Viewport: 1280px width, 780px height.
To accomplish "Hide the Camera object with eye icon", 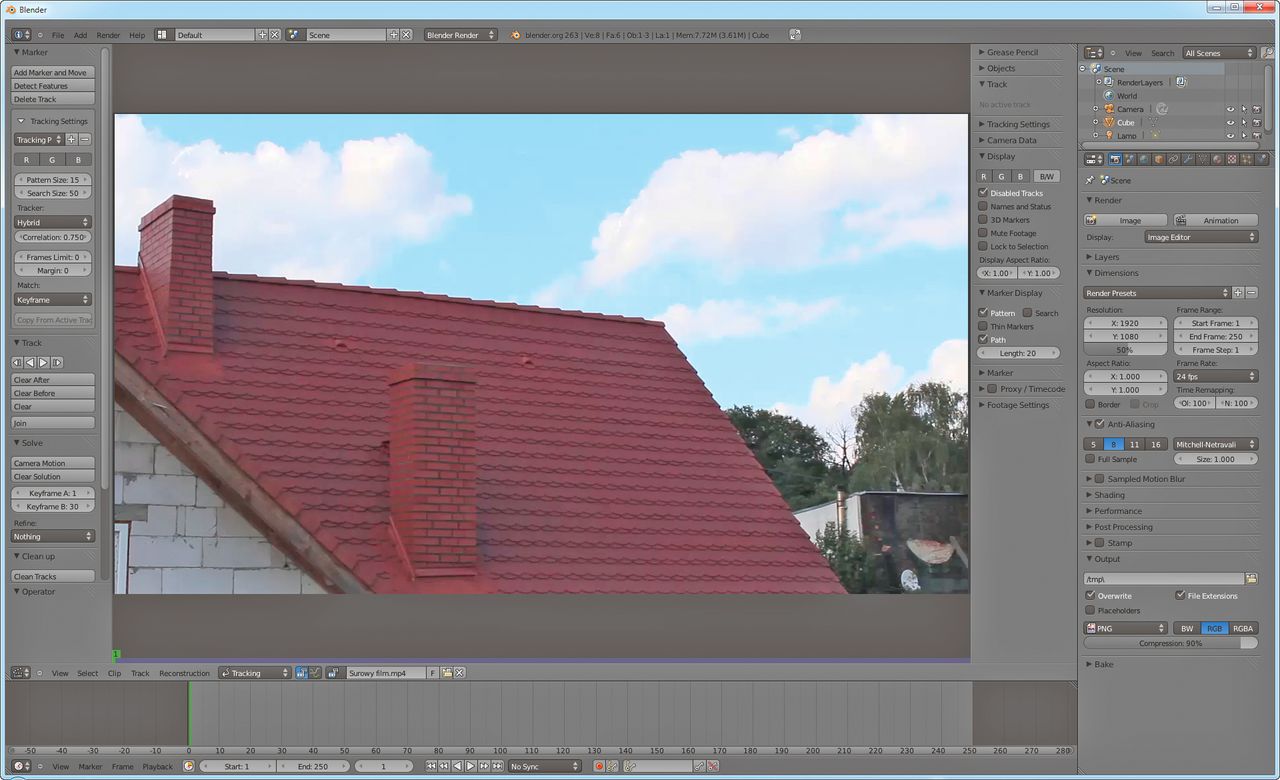I will (1231, 109).
